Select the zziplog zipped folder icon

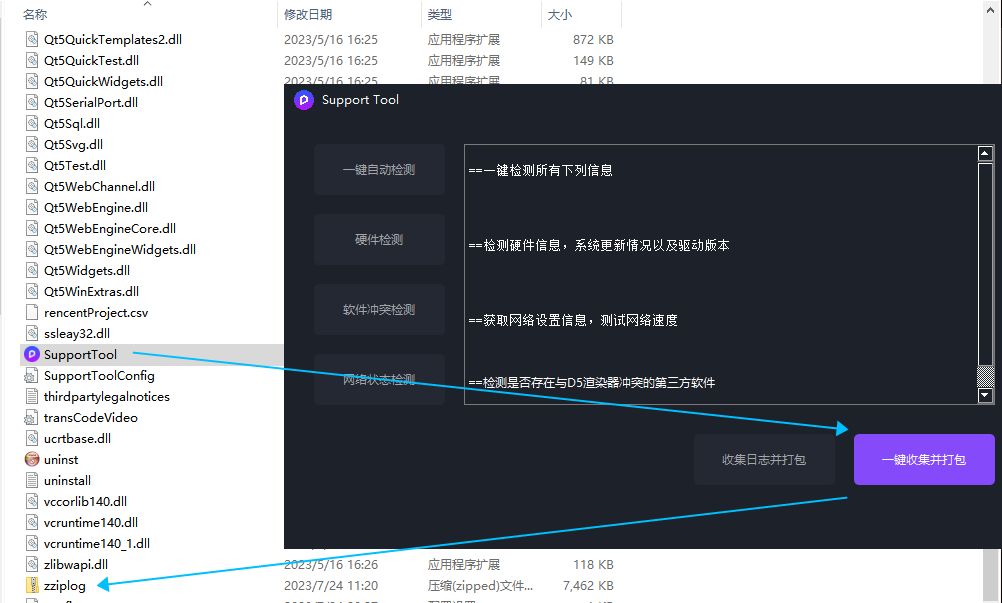coord(32,586)
